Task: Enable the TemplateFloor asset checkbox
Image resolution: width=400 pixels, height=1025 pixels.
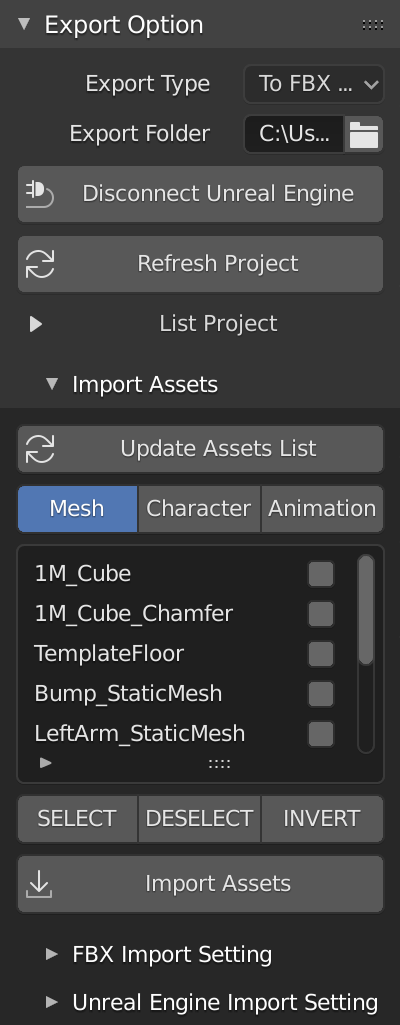Action: [x=321, y=654]
